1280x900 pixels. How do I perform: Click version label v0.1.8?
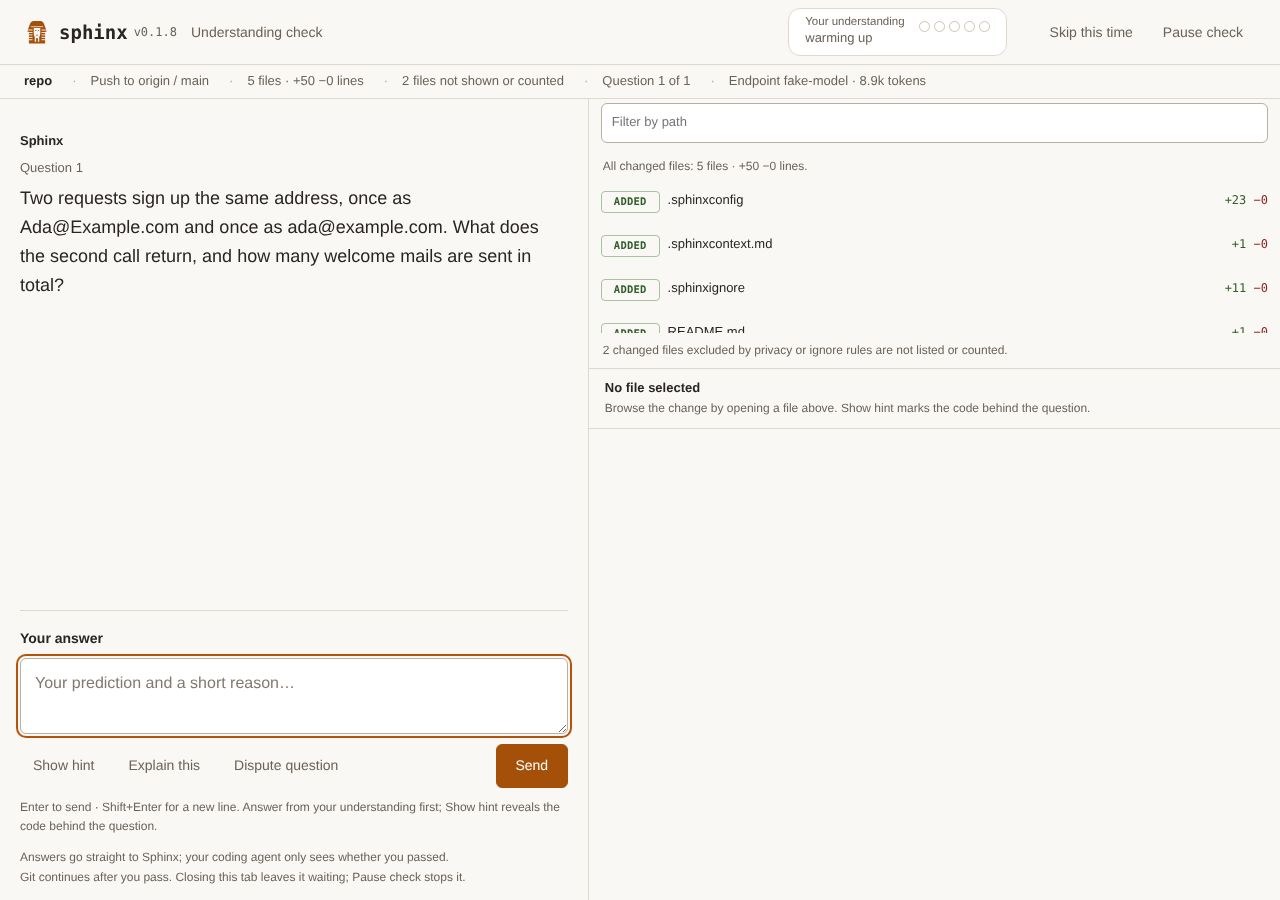[155, 32]
